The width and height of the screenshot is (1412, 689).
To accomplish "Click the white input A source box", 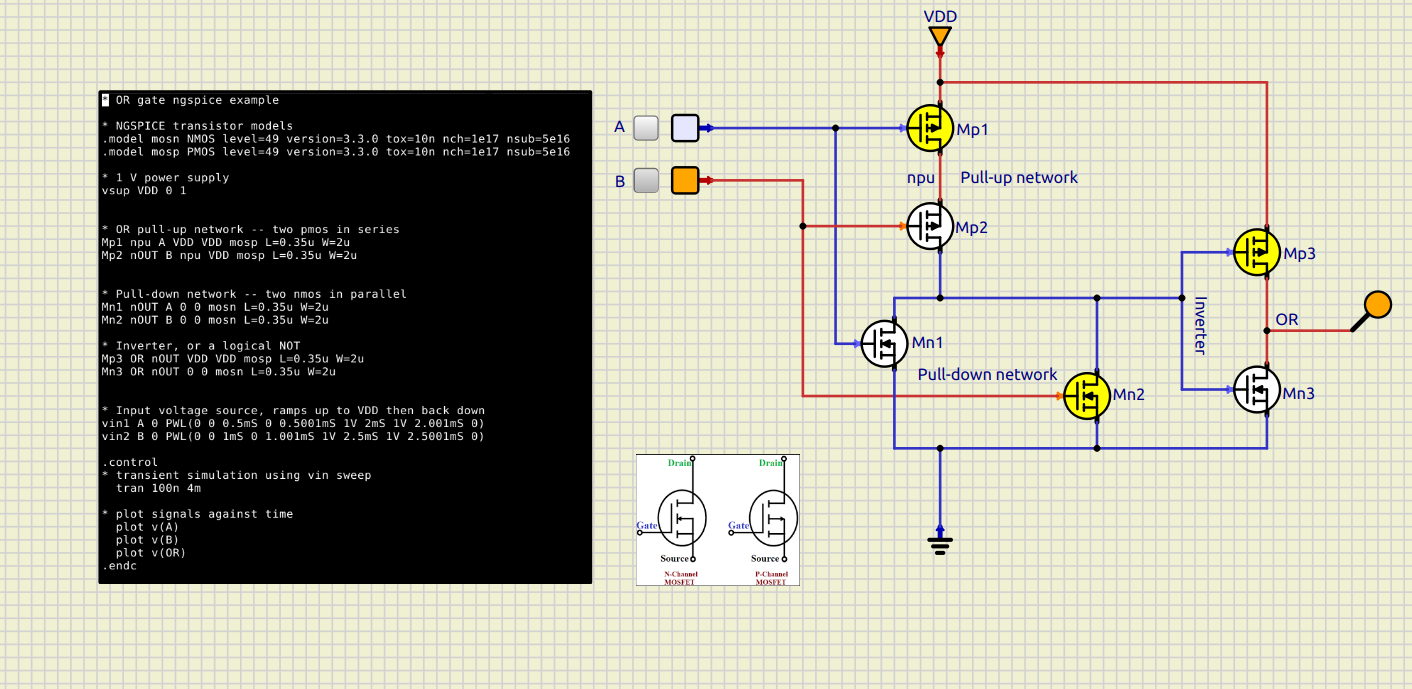I will pyautogui.click(x=685, y=128).
